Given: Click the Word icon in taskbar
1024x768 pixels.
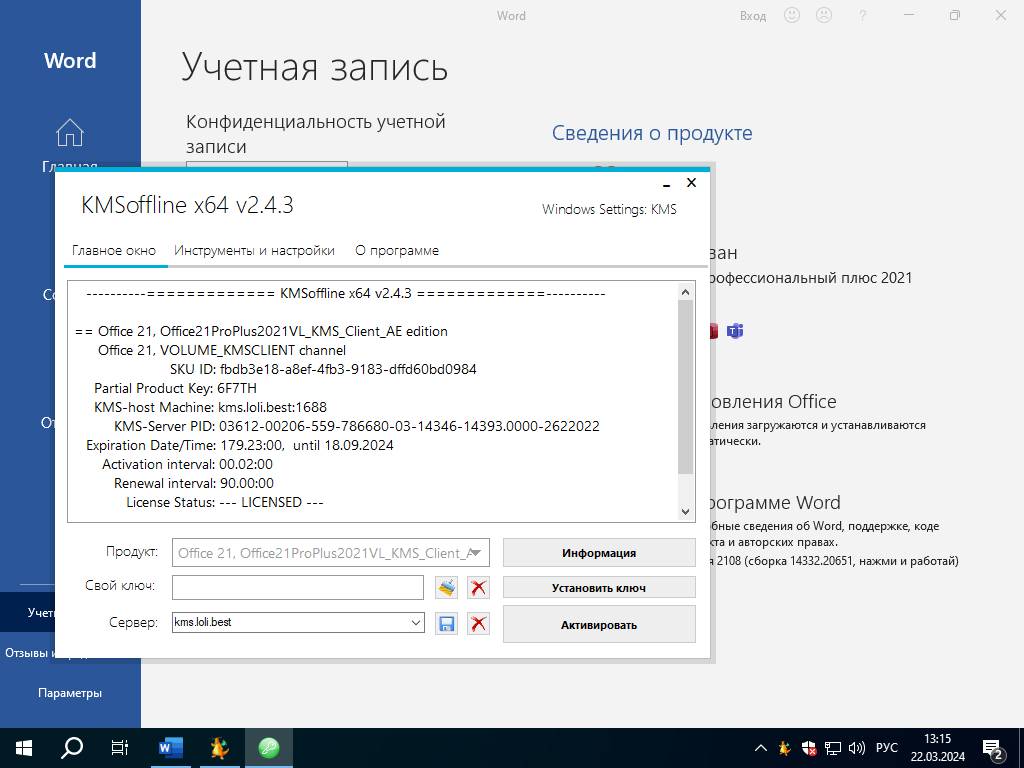Looking at the screenshot, I should tap(170, 748).
